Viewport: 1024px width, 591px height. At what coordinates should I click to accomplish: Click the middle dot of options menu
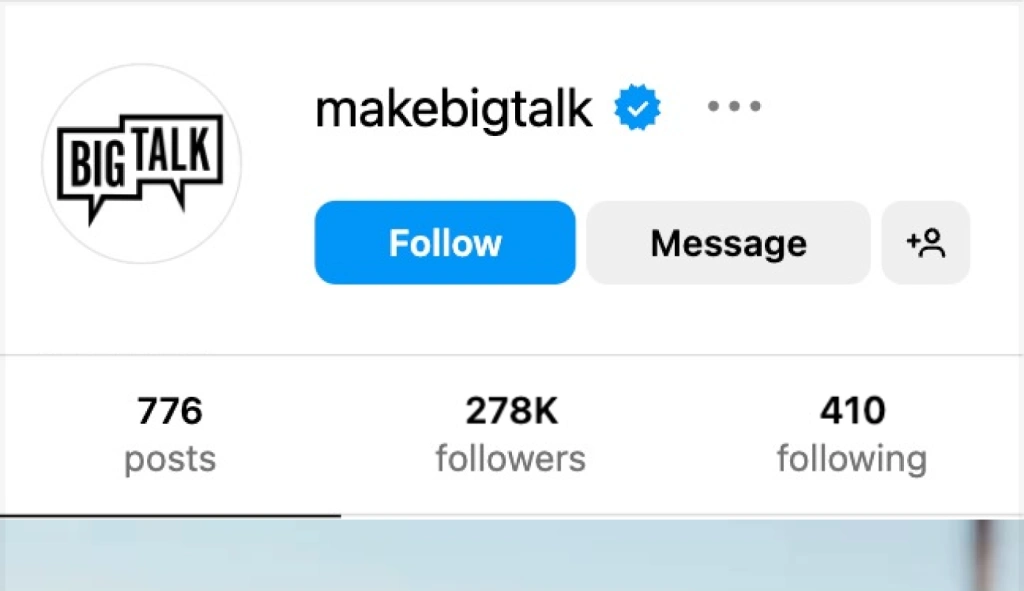pos(734,106)
